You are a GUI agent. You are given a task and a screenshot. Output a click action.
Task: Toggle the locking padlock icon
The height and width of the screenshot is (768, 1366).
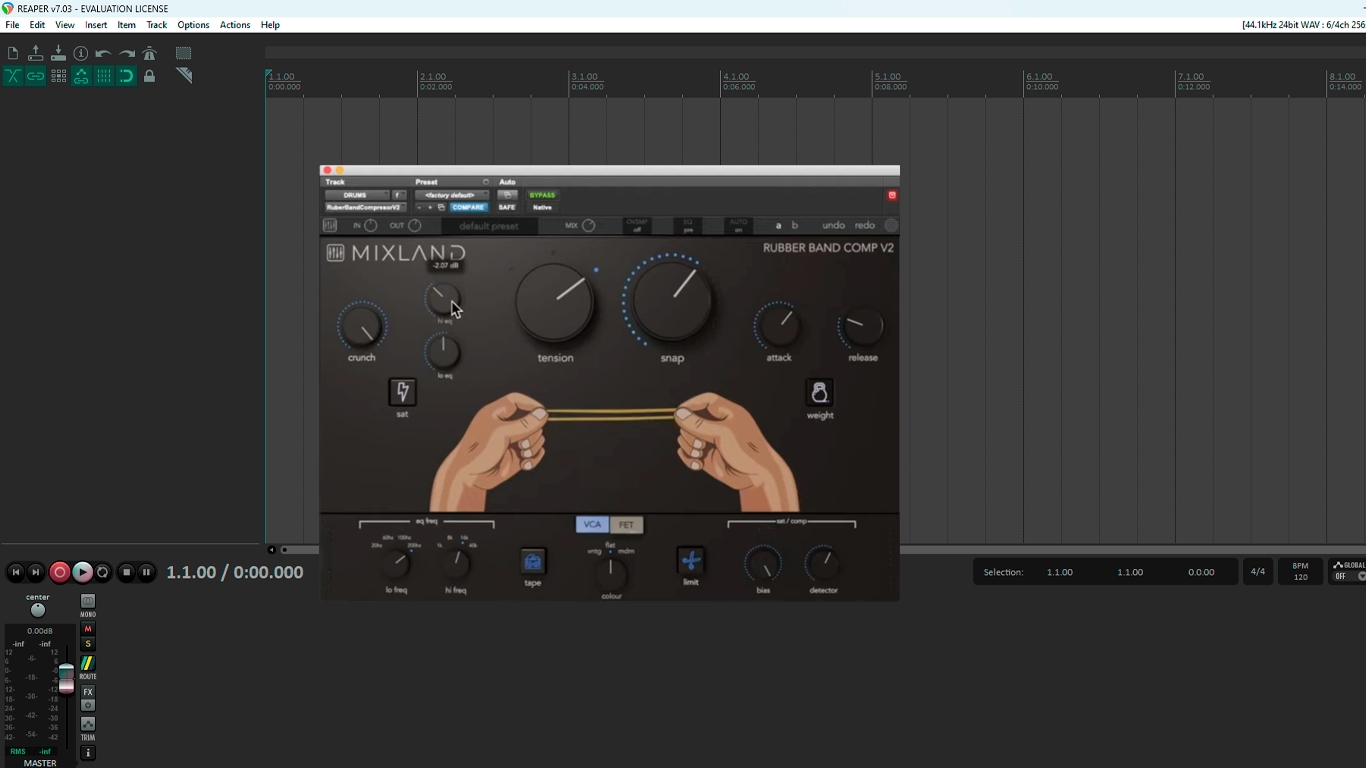(x=150, y=76)
